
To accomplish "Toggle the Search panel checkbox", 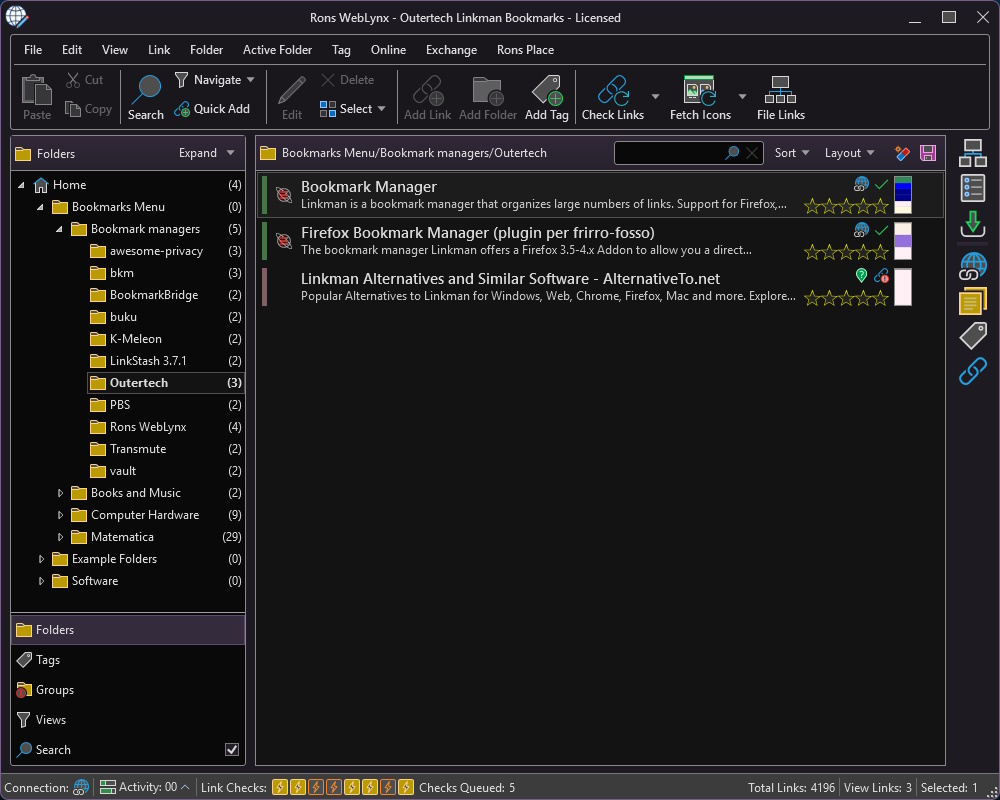I will [232, 750].
